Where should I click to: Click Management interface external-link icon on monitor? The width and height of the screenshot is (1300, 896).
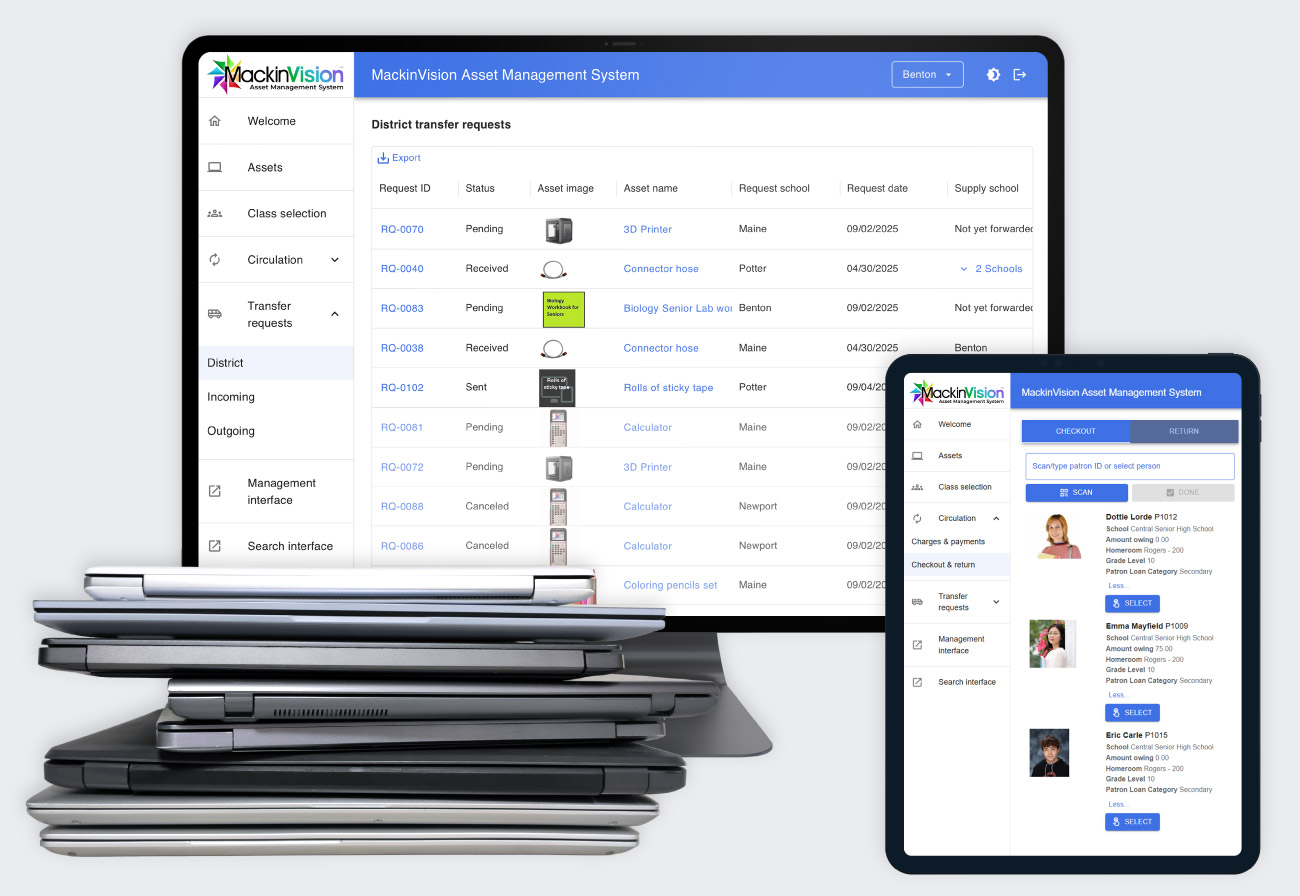click(x=214, y=491)
